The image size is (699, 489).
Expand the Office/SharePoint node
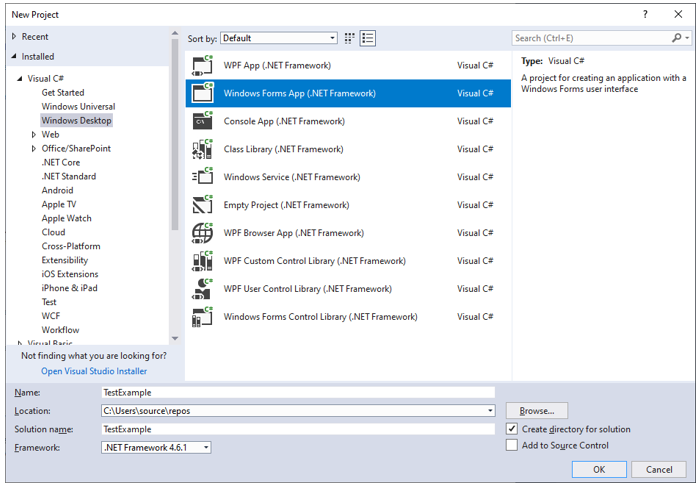click(x=34, y=148)
